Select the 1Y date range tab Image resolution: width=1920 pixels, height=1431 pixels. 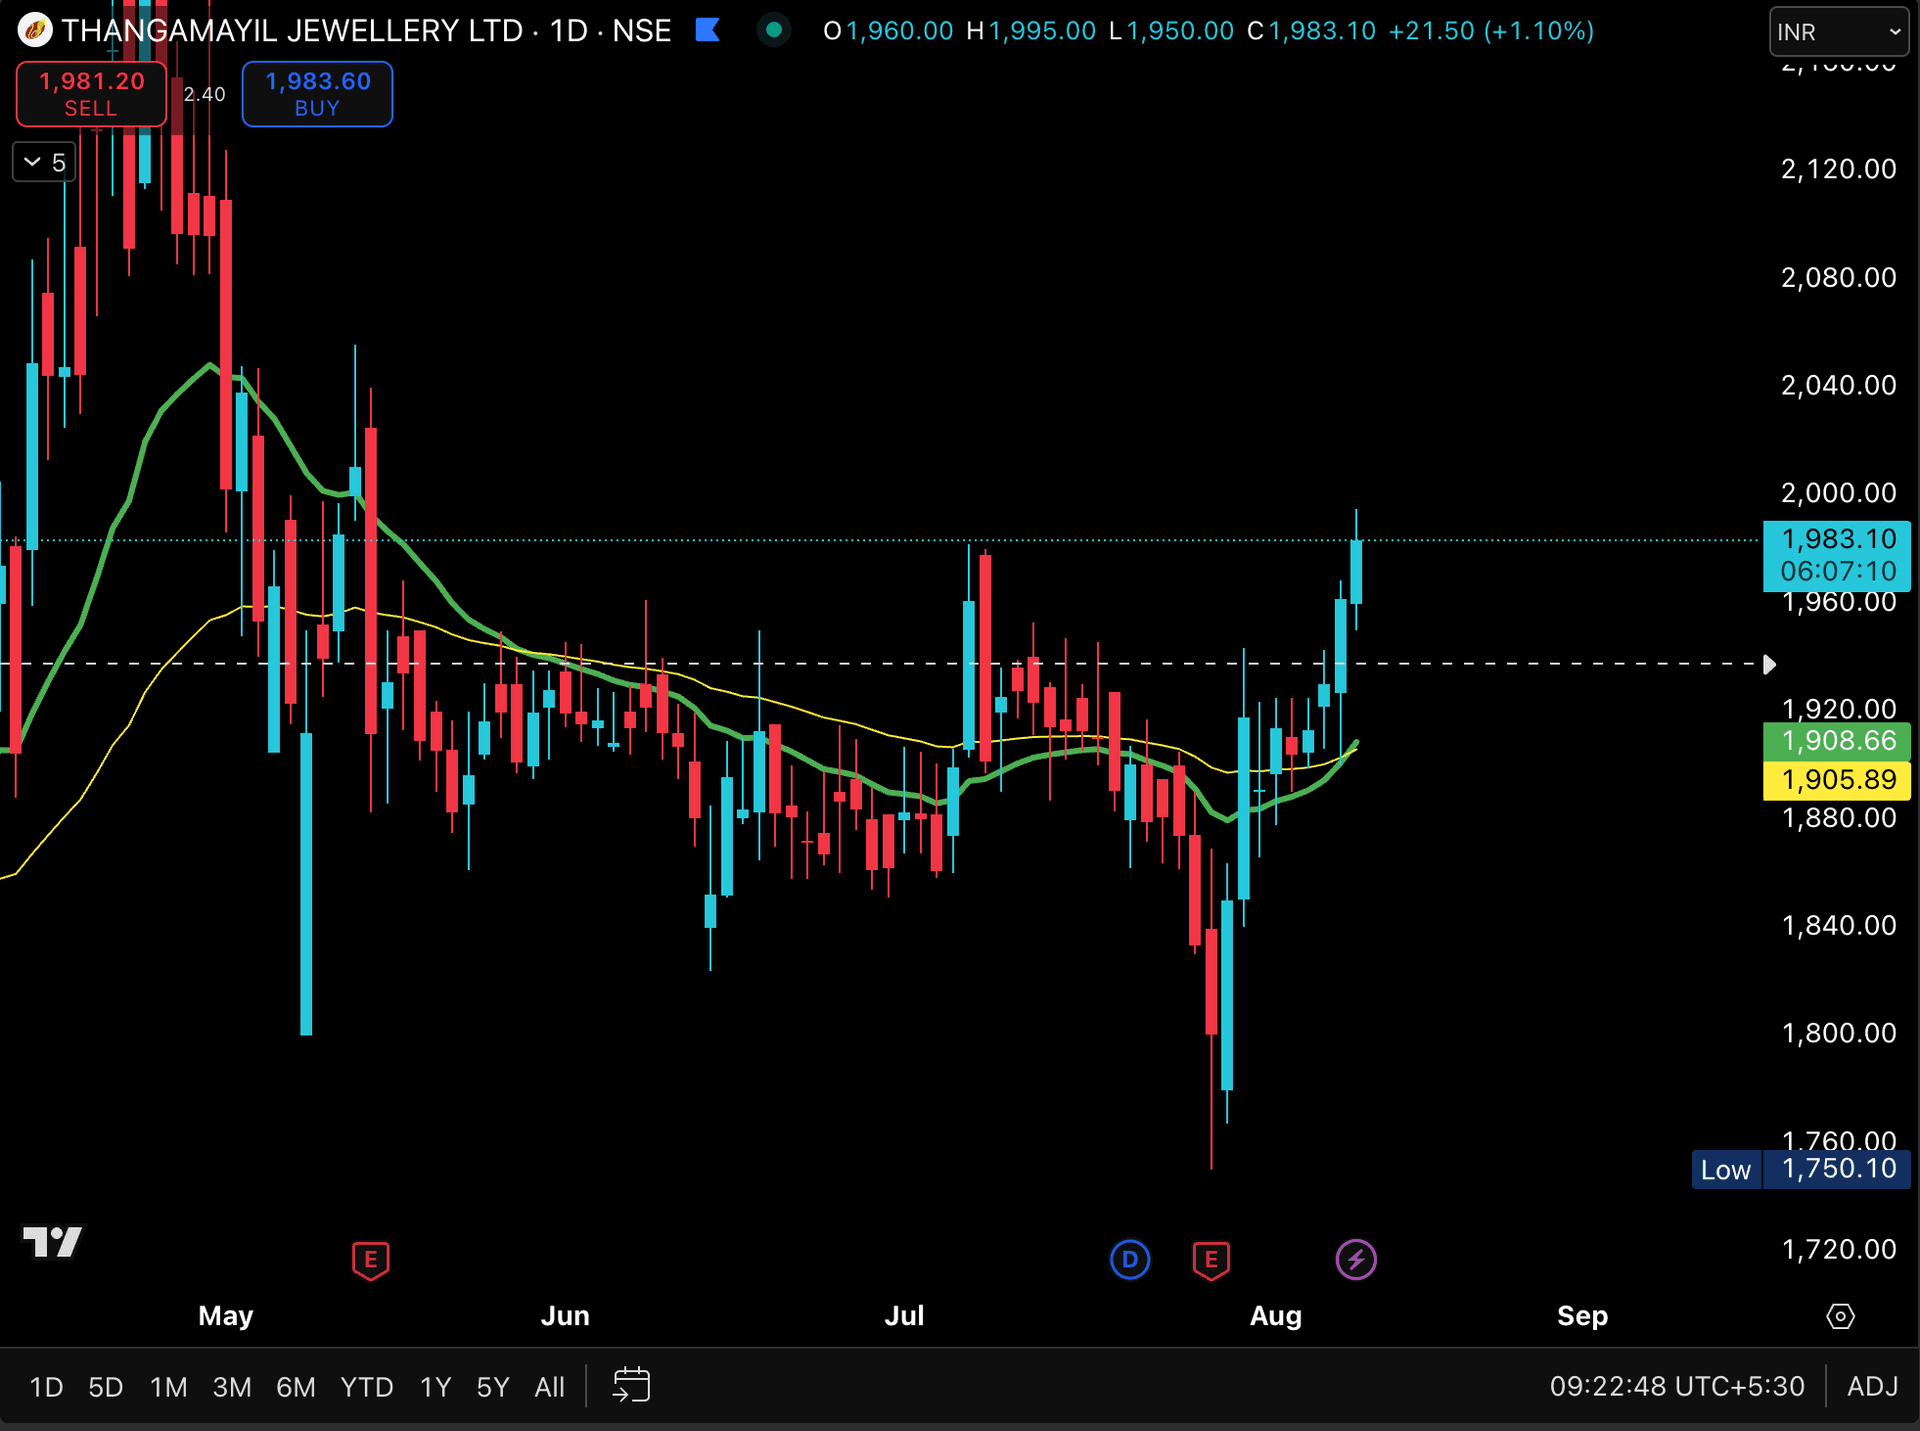click(435, 1387)
